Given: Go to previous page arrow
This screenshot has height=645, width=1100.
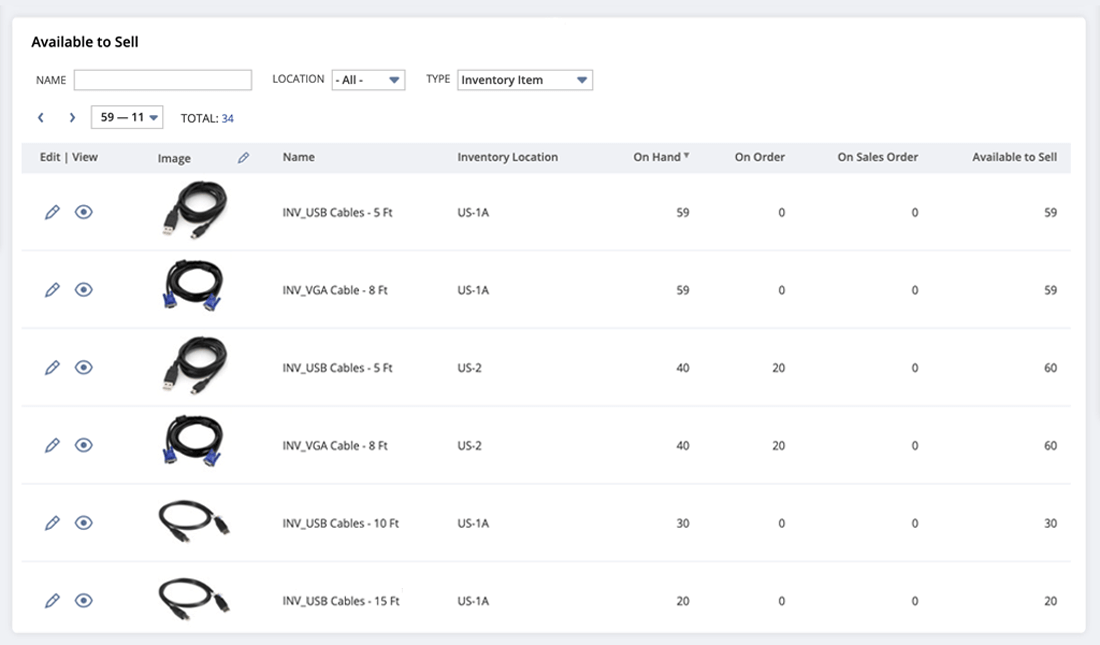Looking at the screenshot, I should click(41, 118).
